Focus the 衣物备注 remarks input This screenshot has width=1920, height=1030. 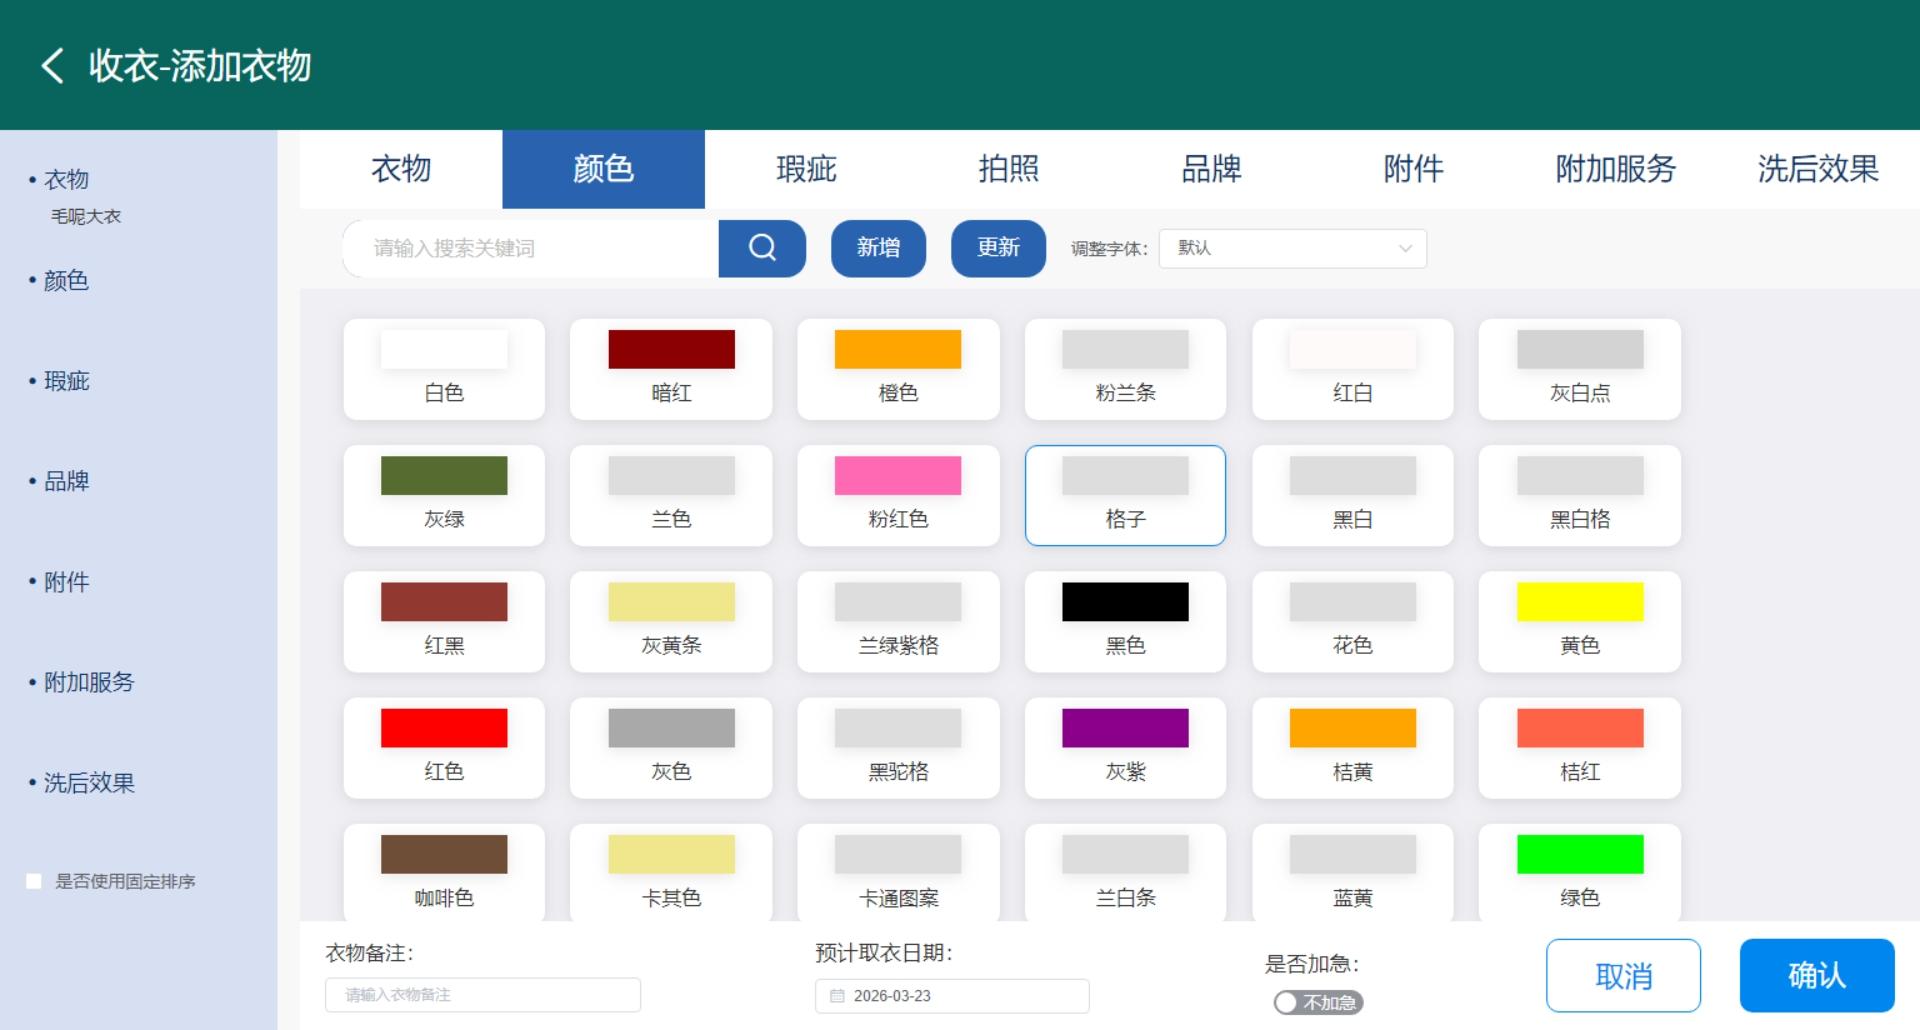(x=483, y=995)
